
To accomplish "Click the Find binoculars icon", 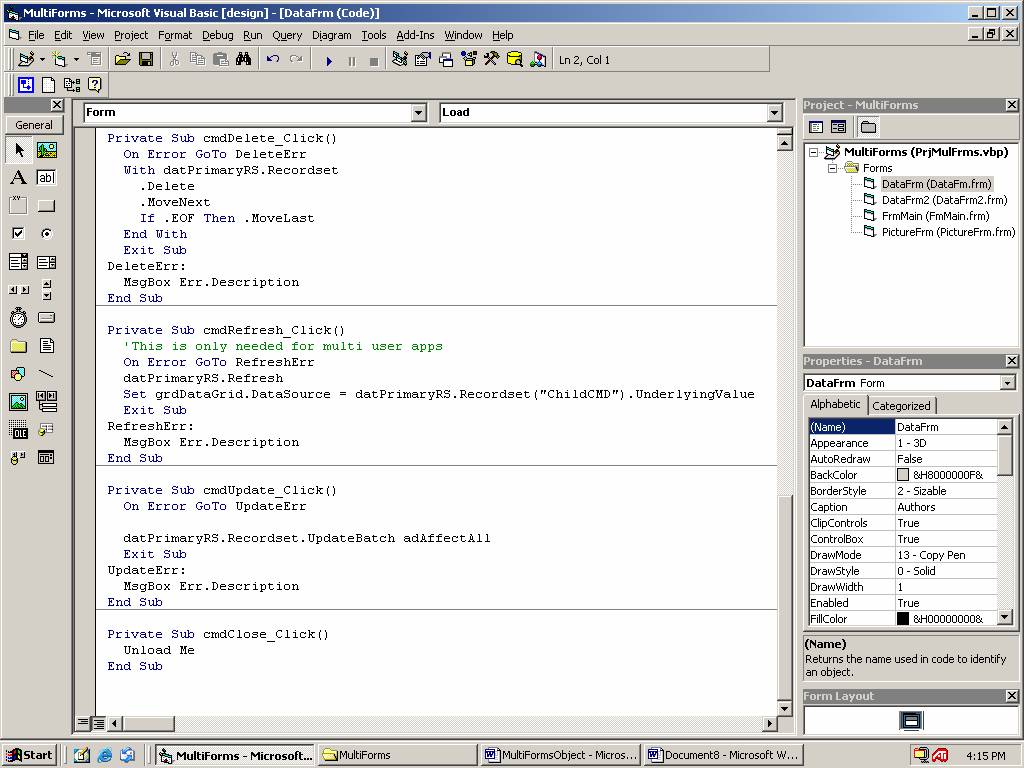I will point(243,60).
